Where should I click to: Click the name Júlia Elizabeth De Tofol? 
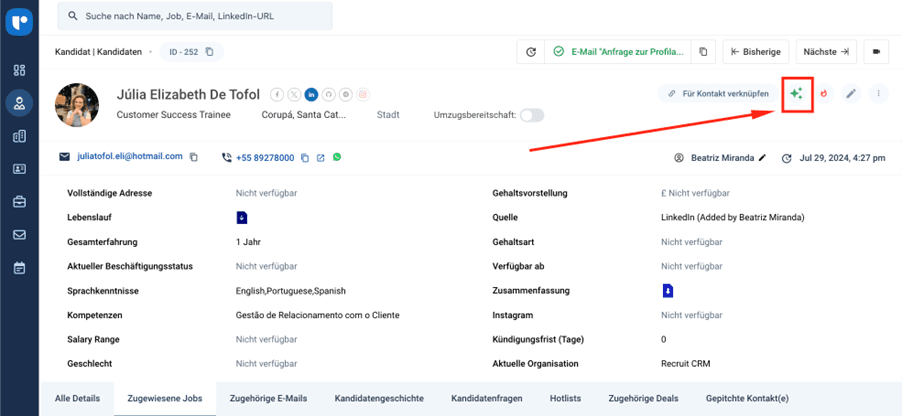click(188, 94)
